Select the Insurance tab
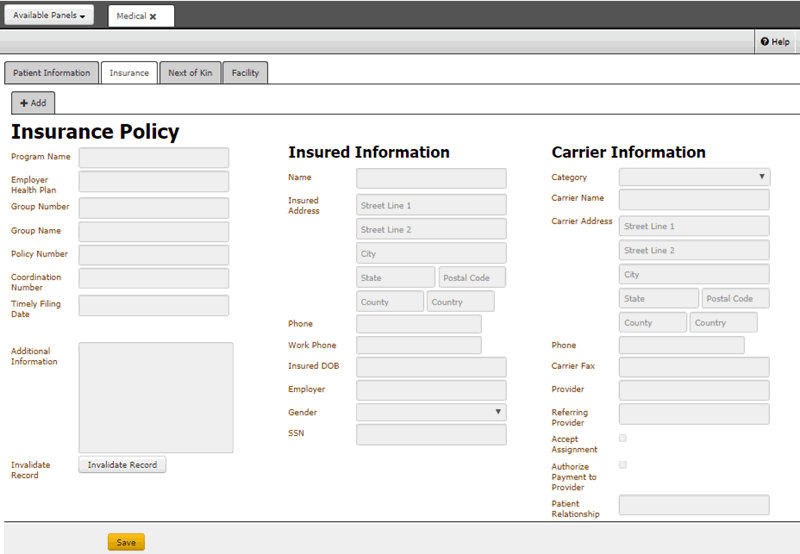The image size is (800, 554). click(x=129, y=73)
